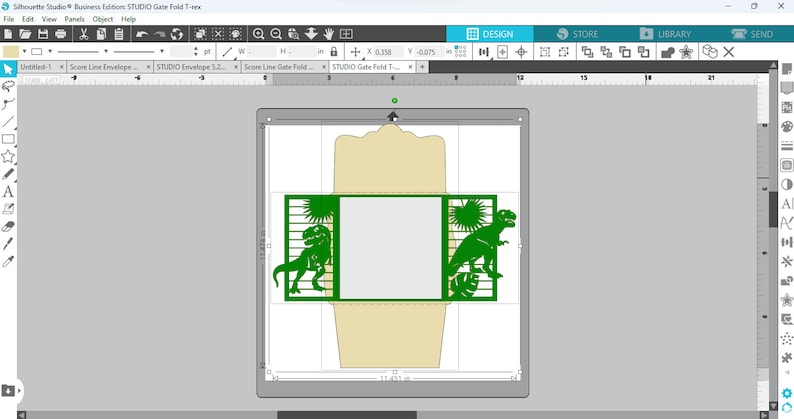The height and width of the screenshot is (419, 794).
Task: Delete the selected object with X icon
Action: (729, 52)
